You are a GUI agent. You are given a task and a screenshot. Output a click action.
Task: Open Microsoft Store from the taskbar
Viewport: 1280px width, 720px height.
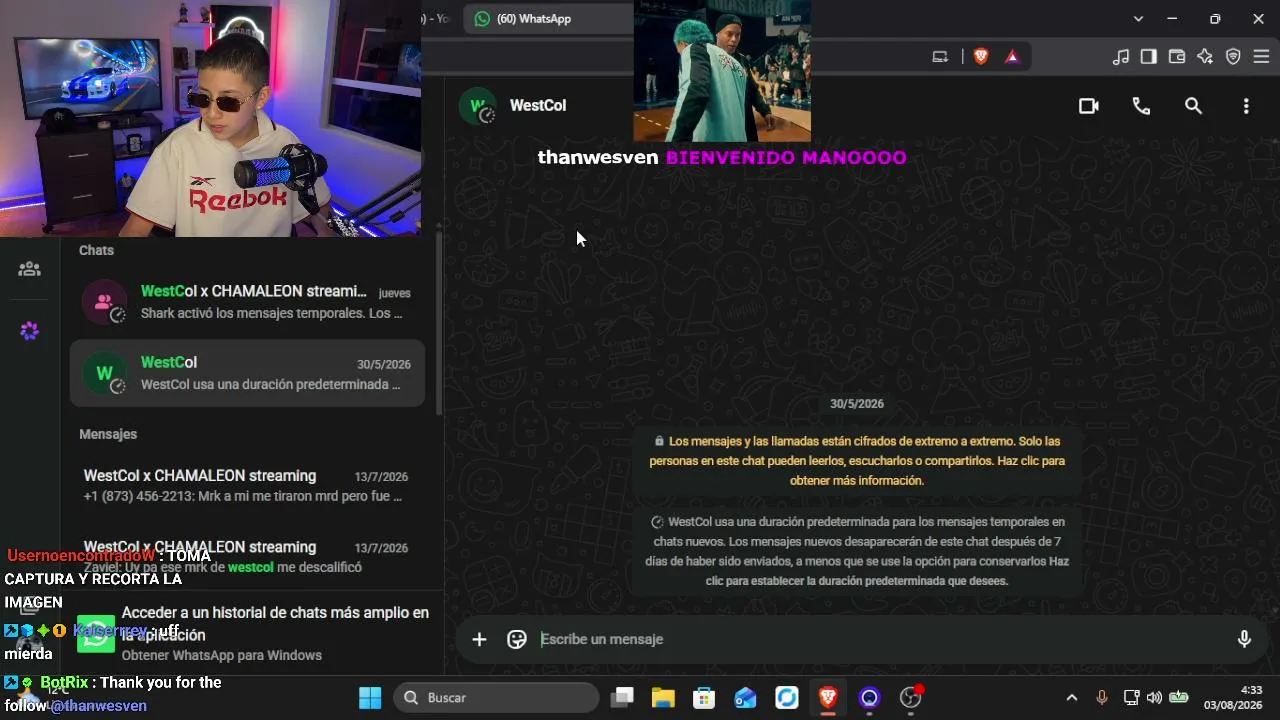[x=704, y=698]
